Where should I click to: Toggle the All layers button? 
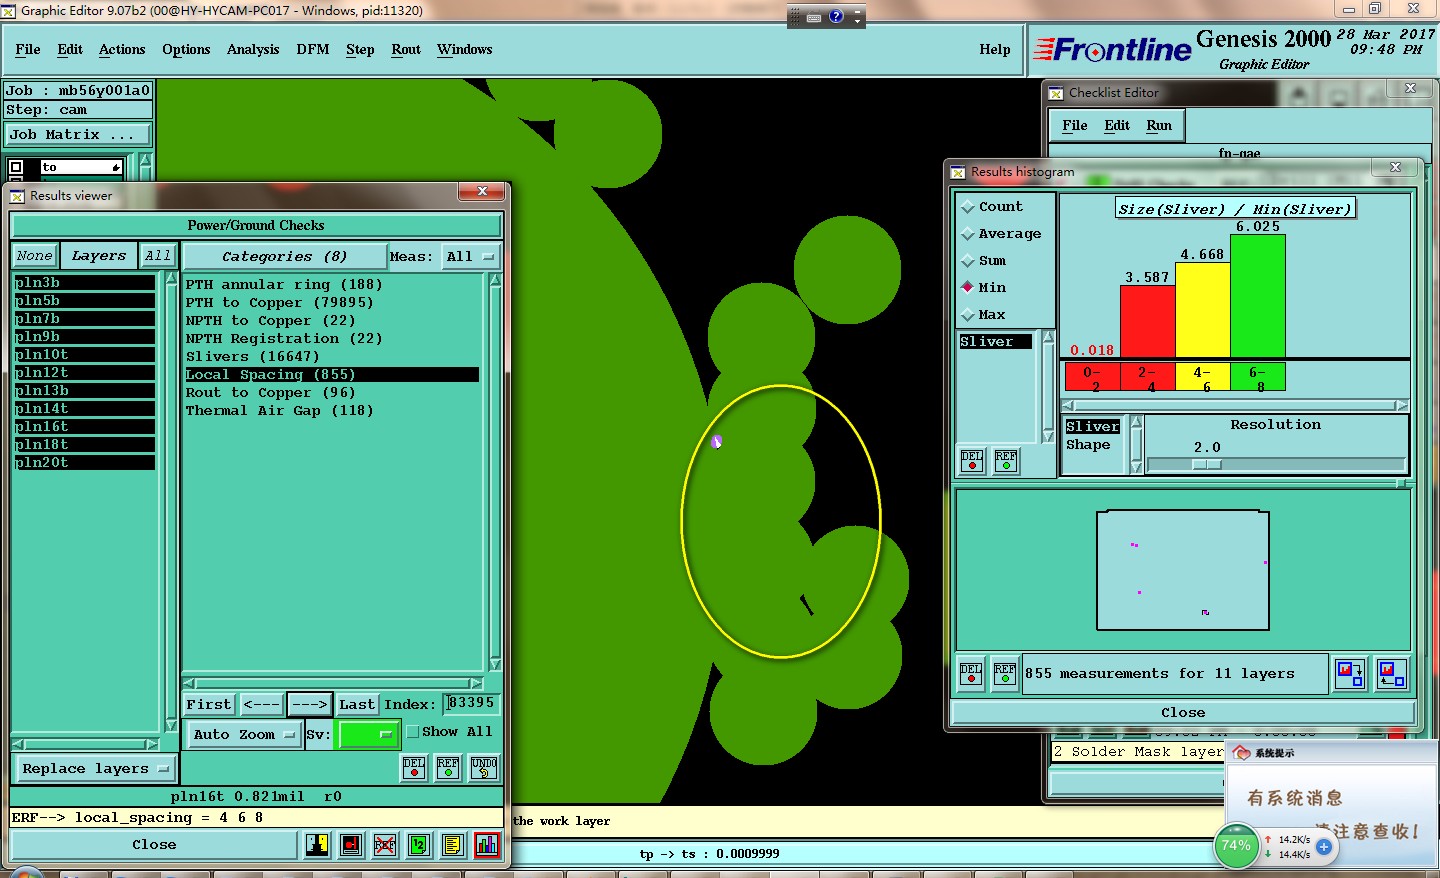click(x=158, y=256)
